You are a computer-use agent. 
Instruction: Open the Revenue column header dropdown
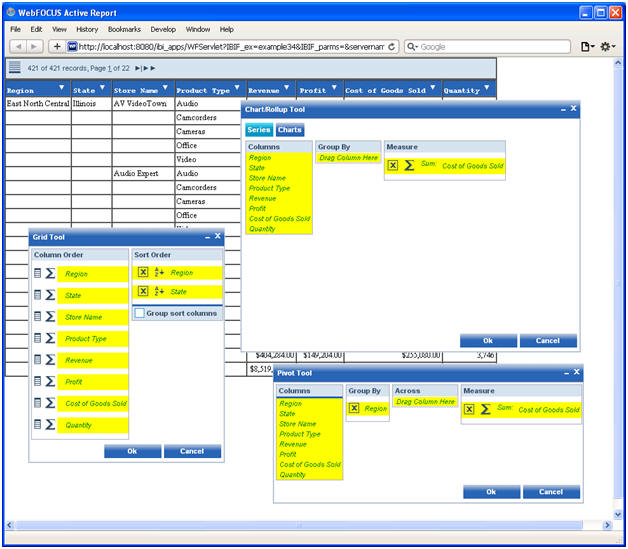[x=286, y=88]
